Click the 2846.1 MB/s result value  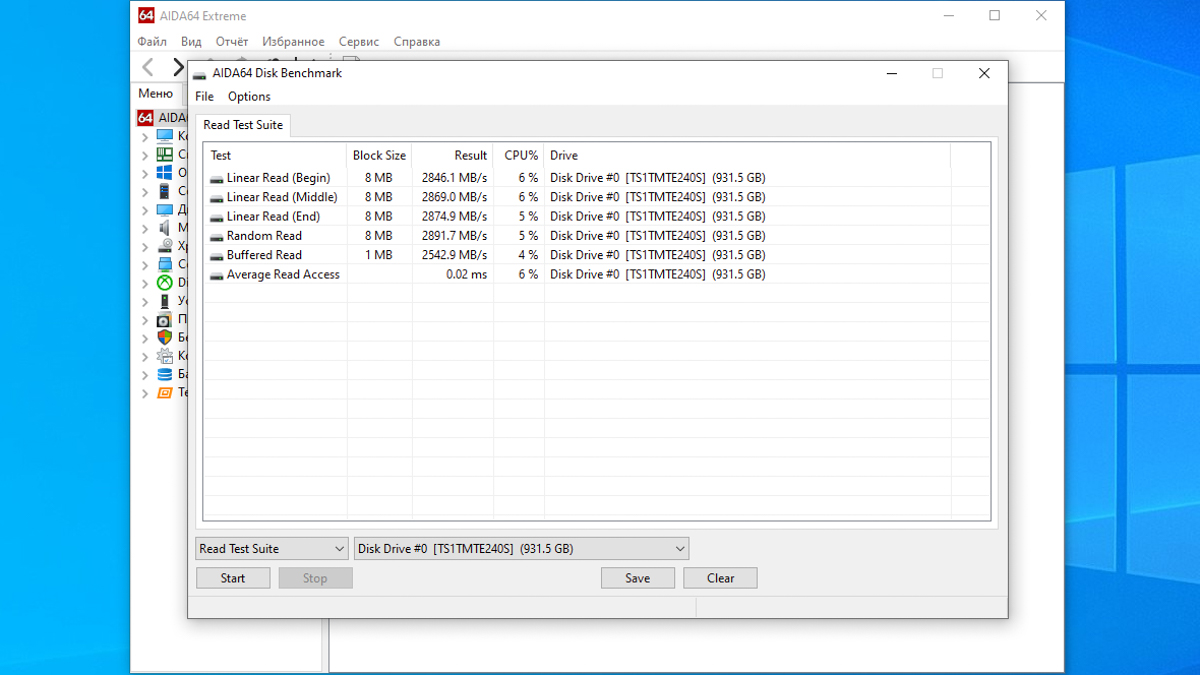pos(454,178)
